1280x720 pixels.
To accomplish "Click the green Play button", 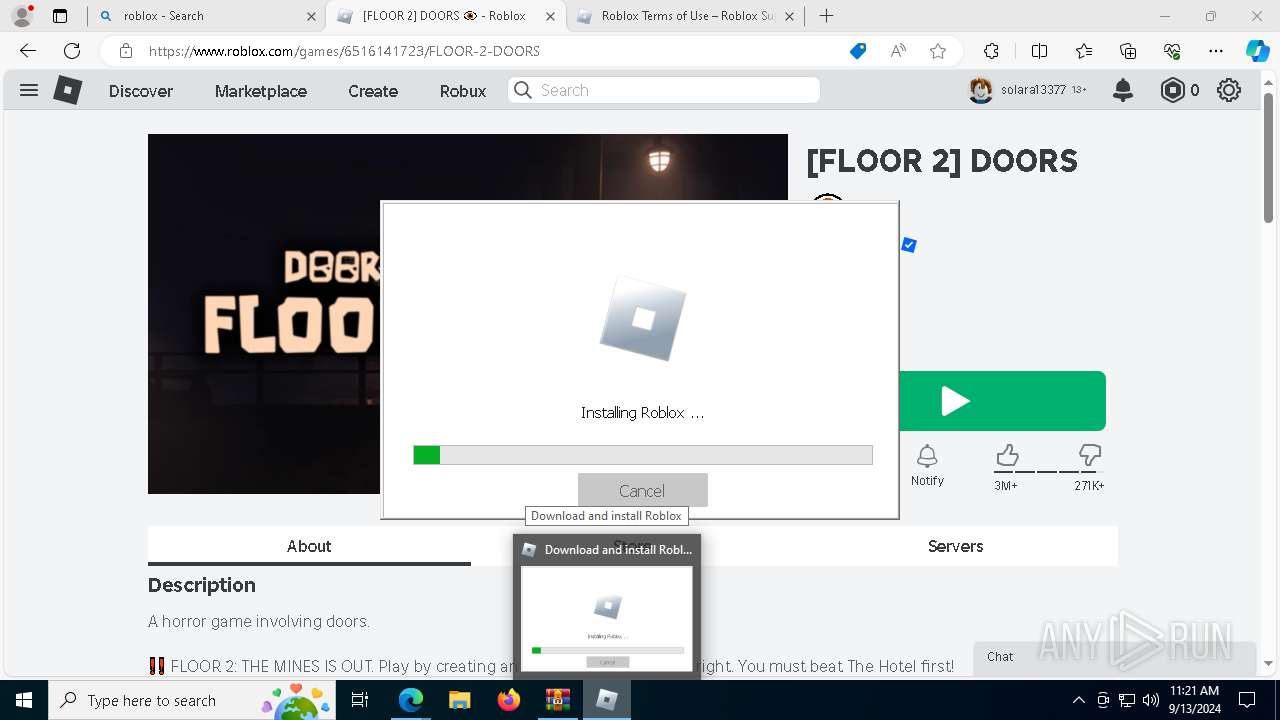I will 1002,401.
